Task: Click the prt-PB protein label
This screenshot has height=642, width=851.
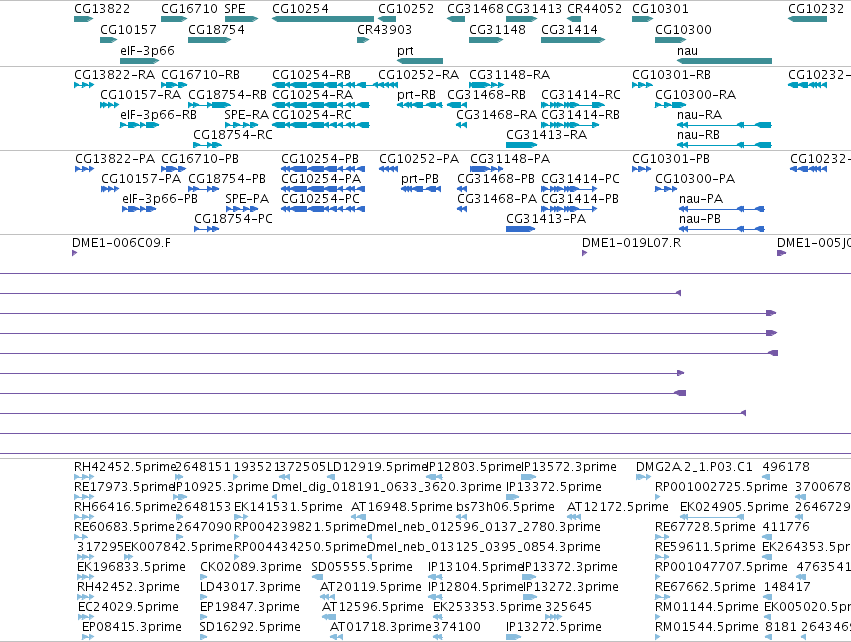Action: 420,179
